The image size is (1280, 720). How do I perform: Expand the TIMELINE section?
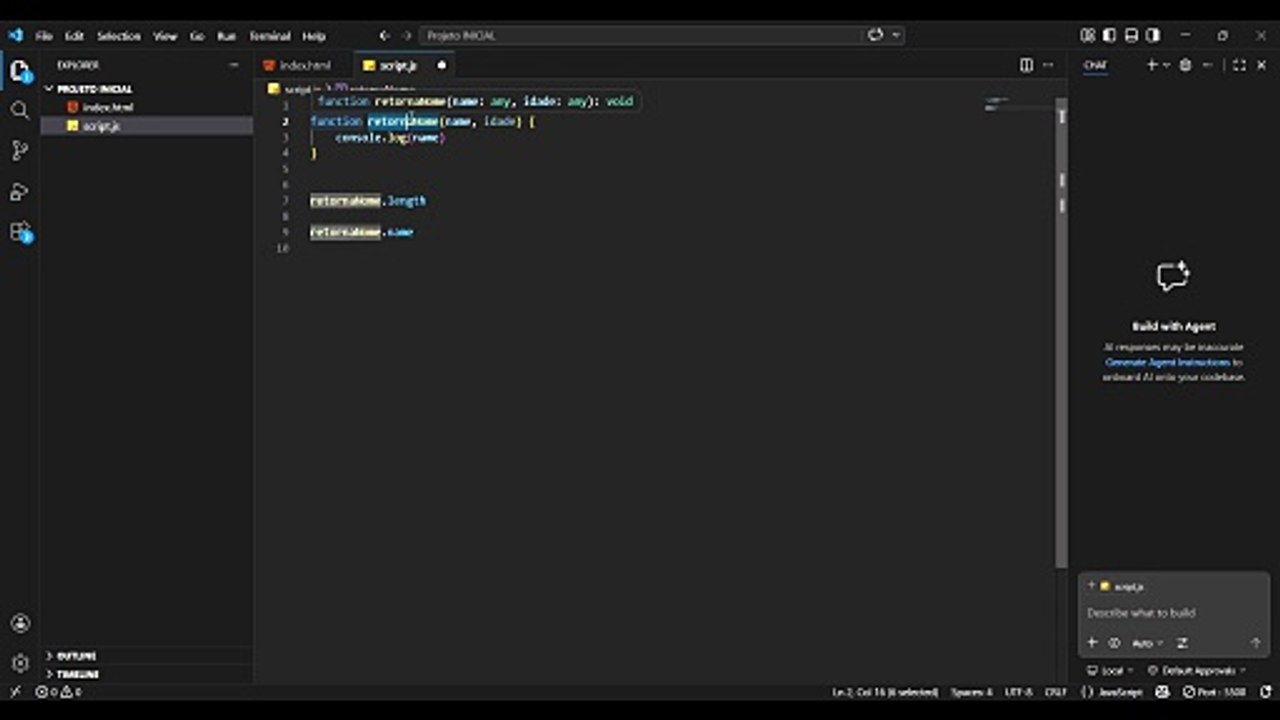(x=146, y=674)
